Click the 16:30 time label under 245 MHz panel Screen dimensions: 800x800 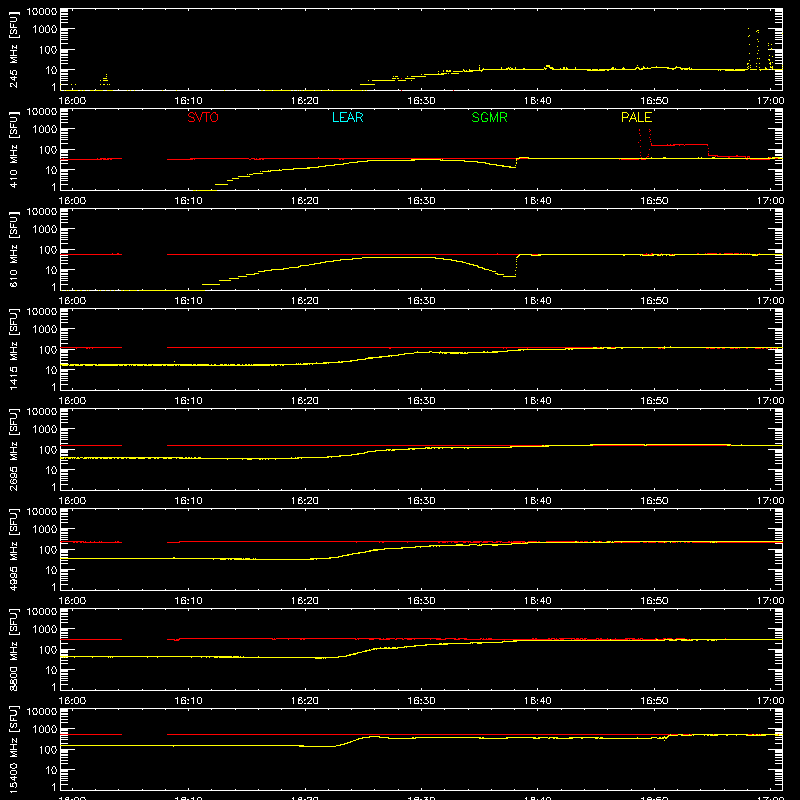coord(421,101)
